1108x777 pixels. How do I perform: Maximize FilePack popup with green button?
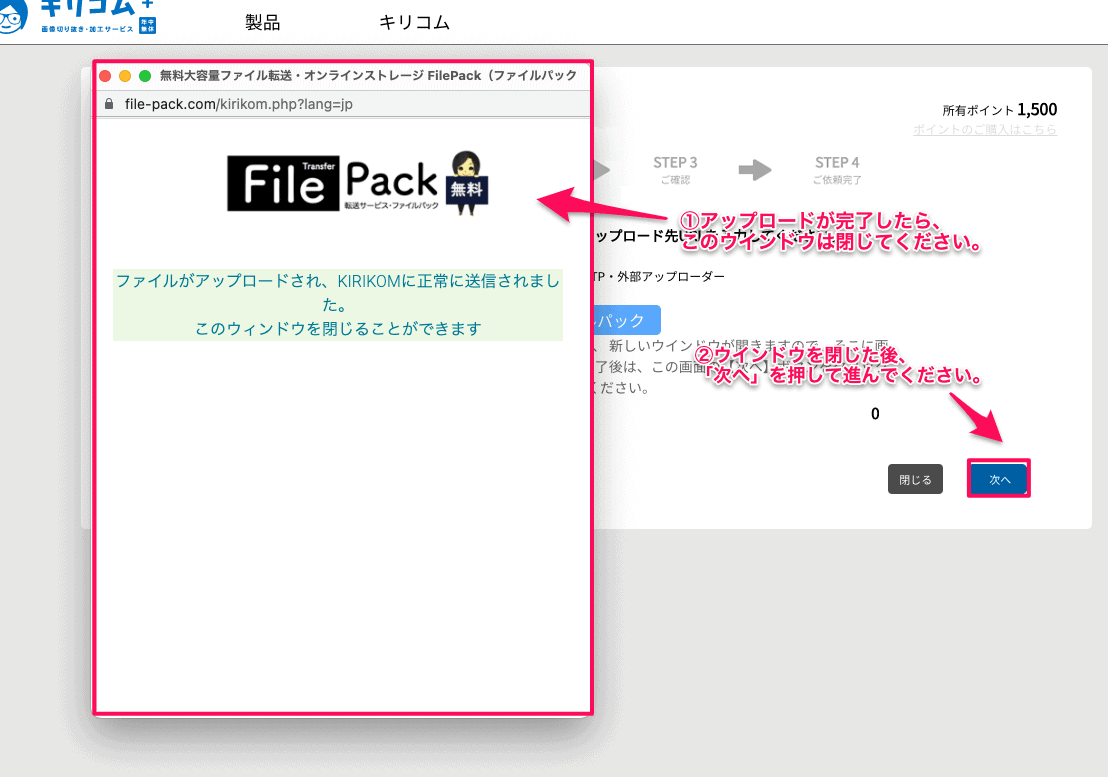145,76
